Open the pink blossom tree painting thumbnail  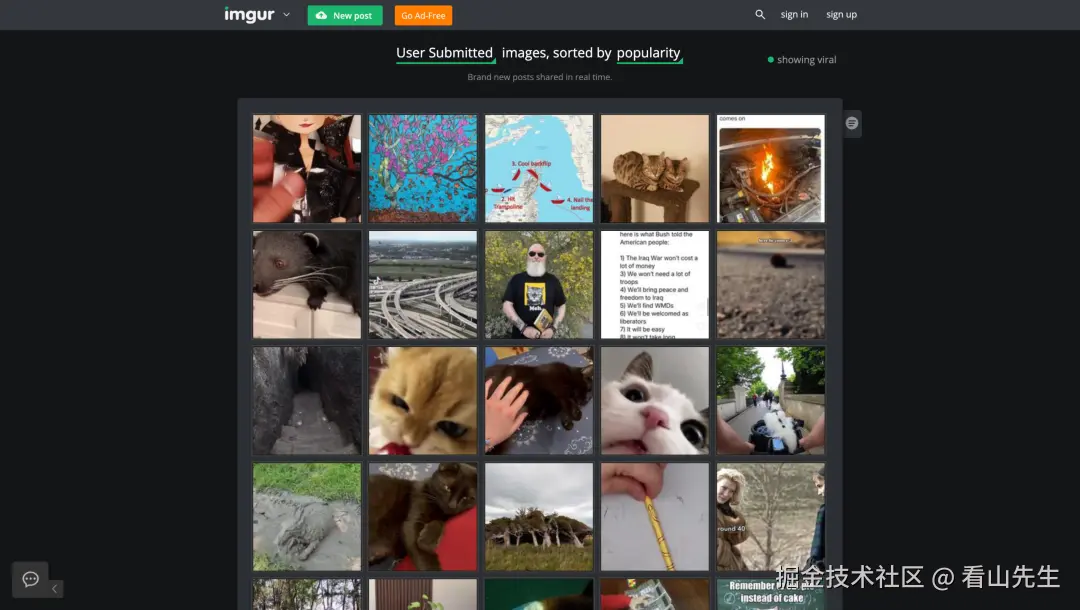(422, 169)
